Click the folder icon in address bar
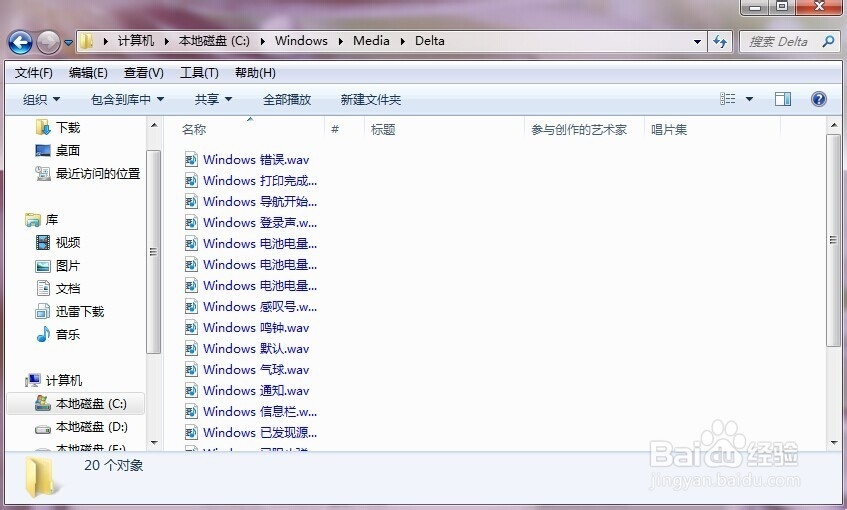Viewport: 847px width, 510px height. (86, 41)
